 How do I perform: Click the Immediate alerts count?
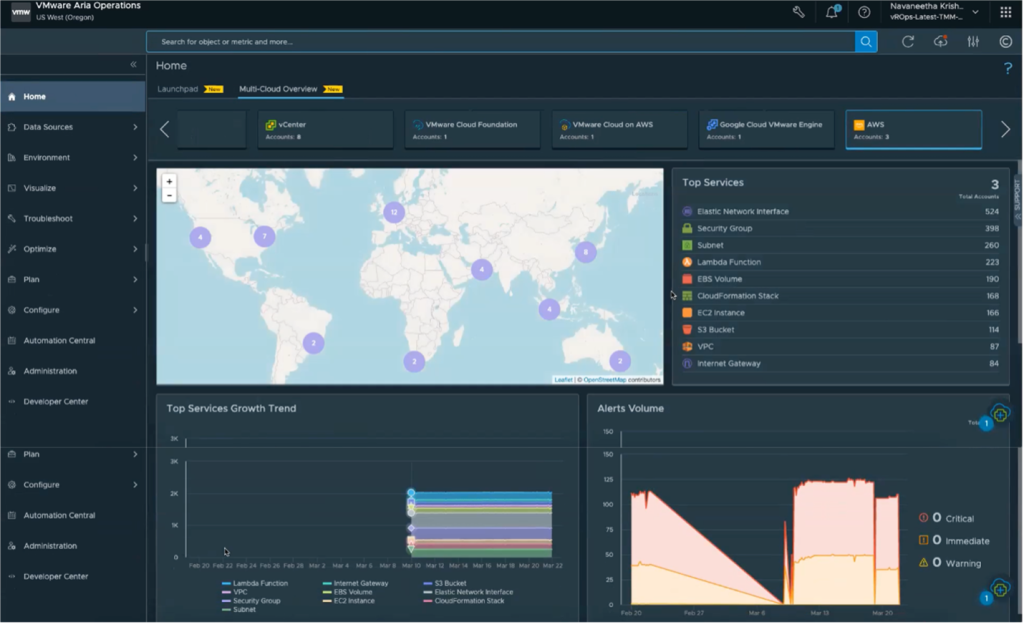937,541
